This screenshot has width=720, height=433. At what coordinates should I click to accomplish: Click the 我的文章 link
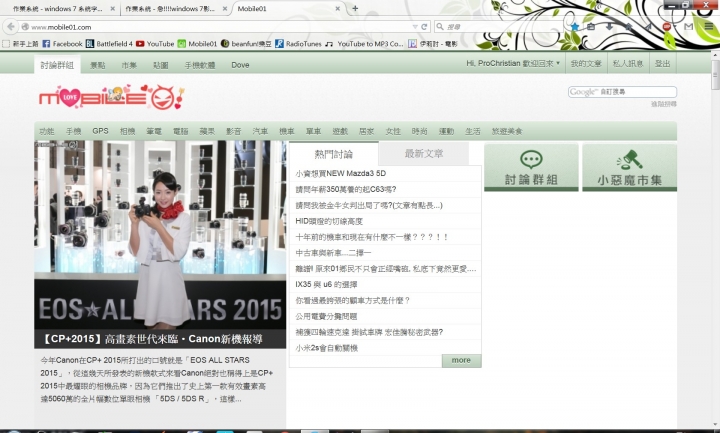(585, 63)
